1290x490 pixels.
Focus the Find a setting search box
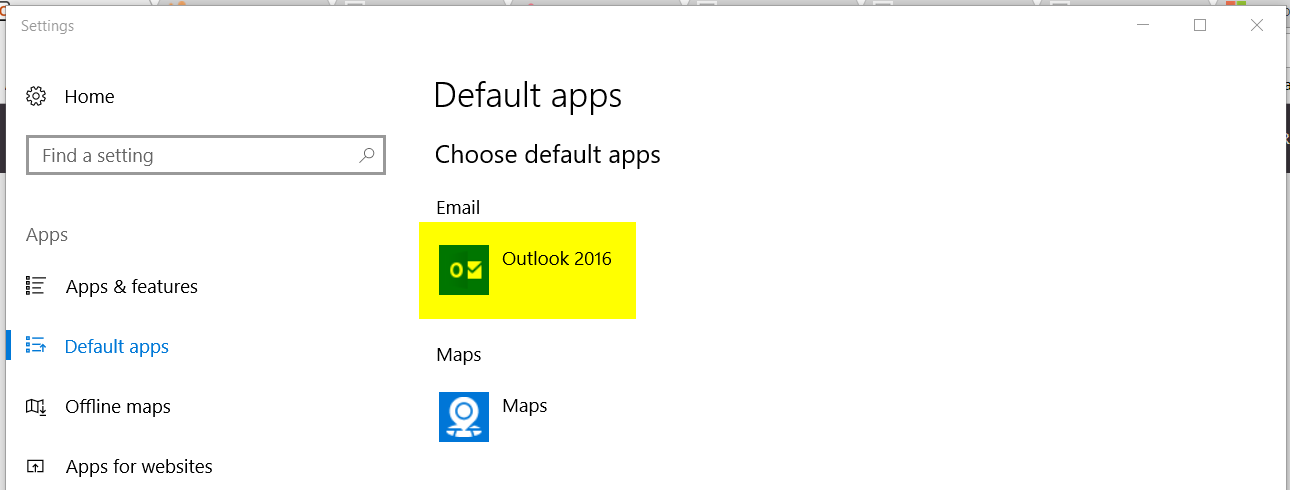(x=205, y=156)
